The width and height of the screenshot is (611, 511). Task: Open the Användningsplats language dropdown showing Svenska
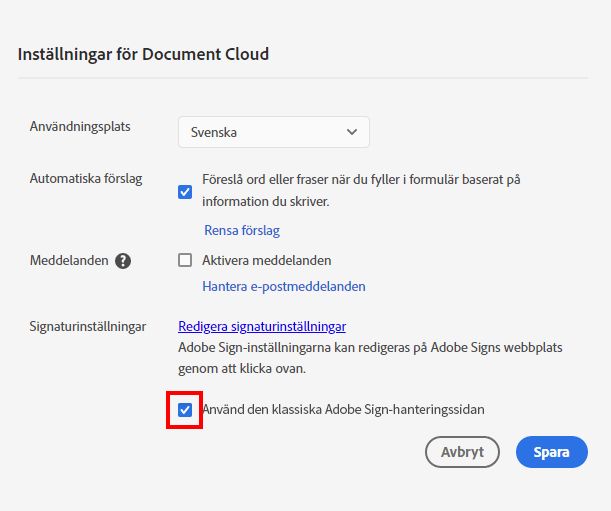[x=274, y=132]
